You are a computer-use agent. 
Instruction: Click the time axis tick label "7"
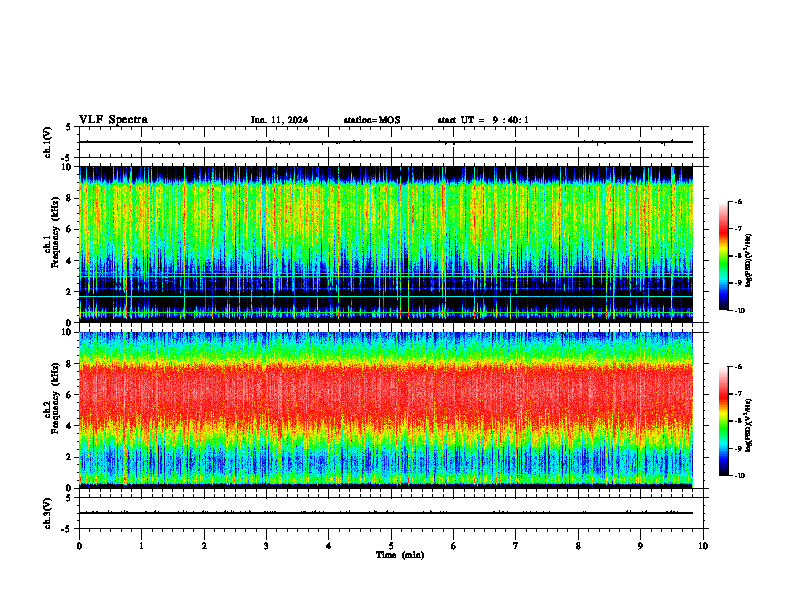point(516,546)
